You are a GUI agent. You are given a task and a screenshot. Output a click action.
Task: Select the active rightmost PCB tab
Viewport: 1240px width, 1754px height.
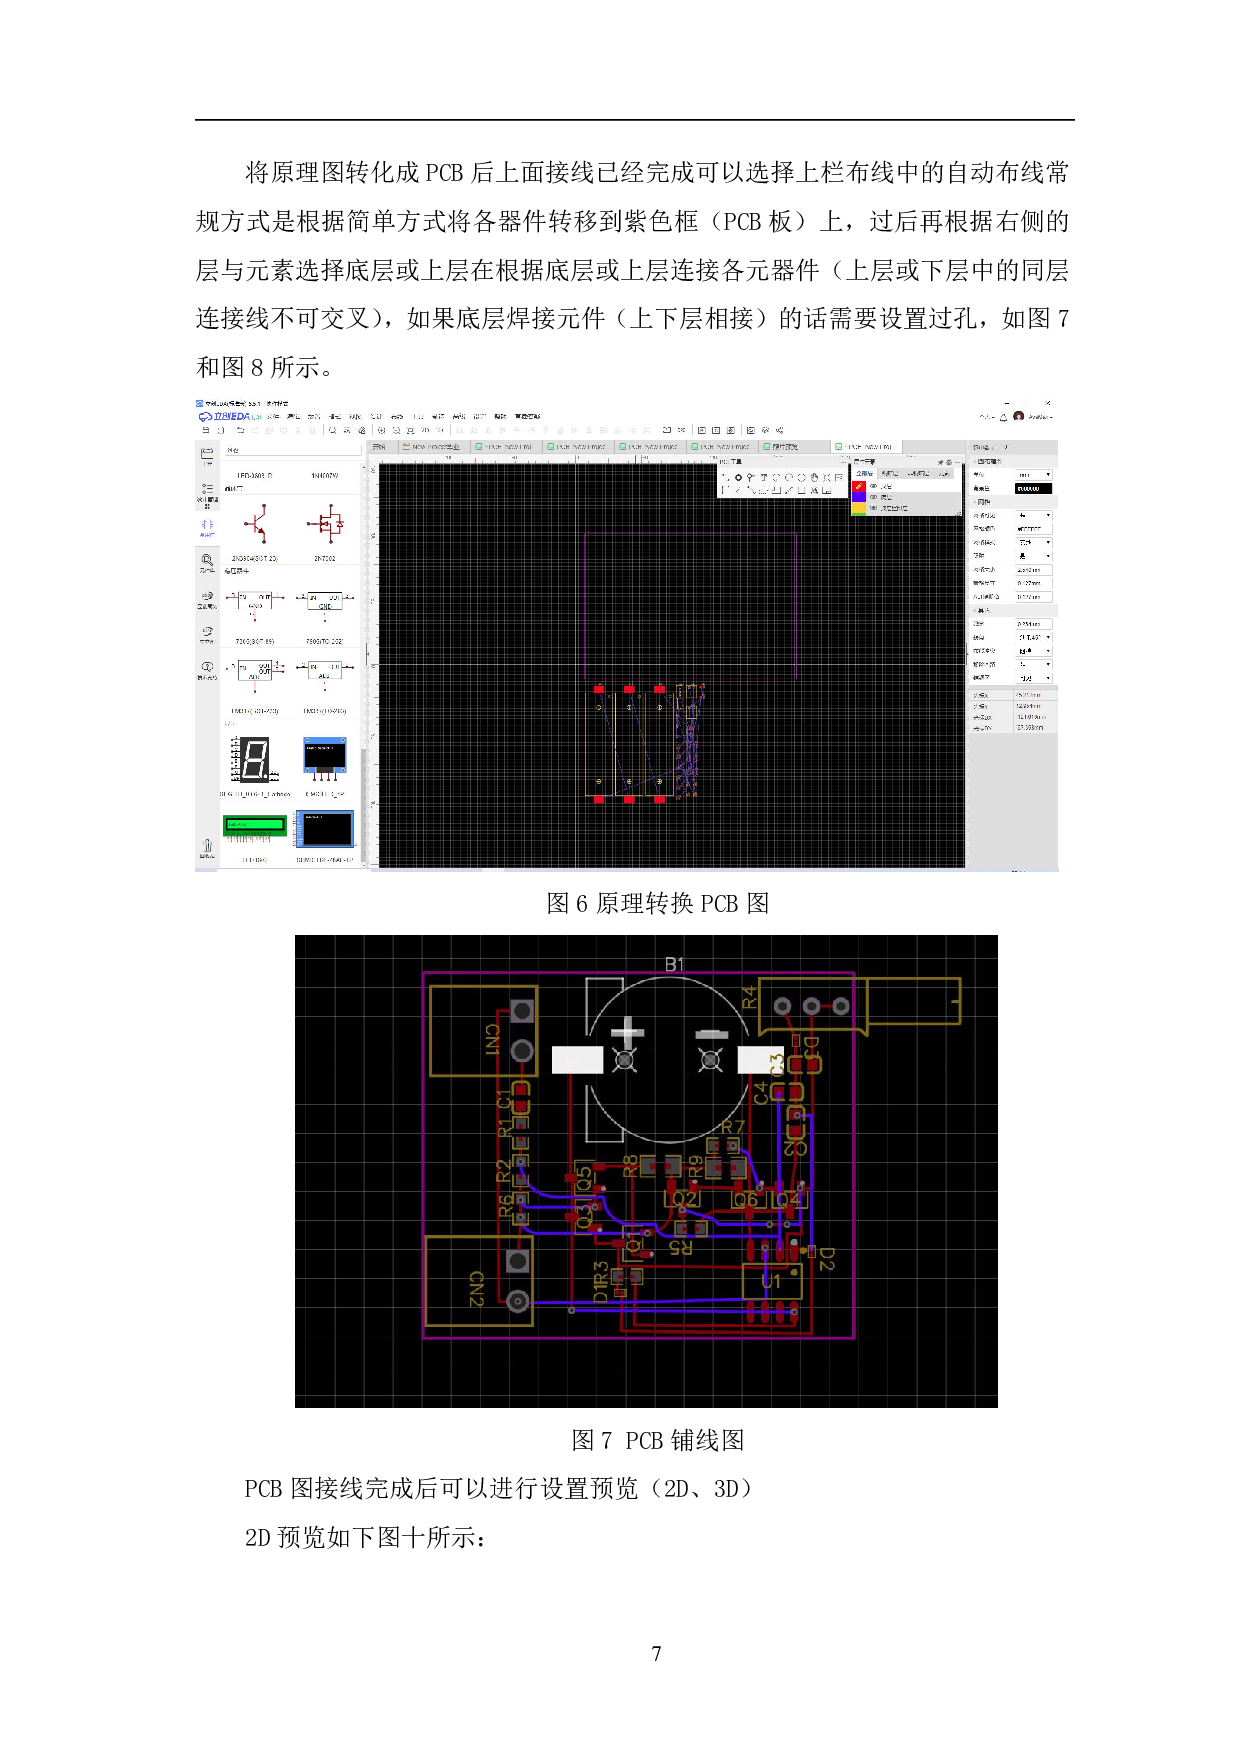pos(866,447)
